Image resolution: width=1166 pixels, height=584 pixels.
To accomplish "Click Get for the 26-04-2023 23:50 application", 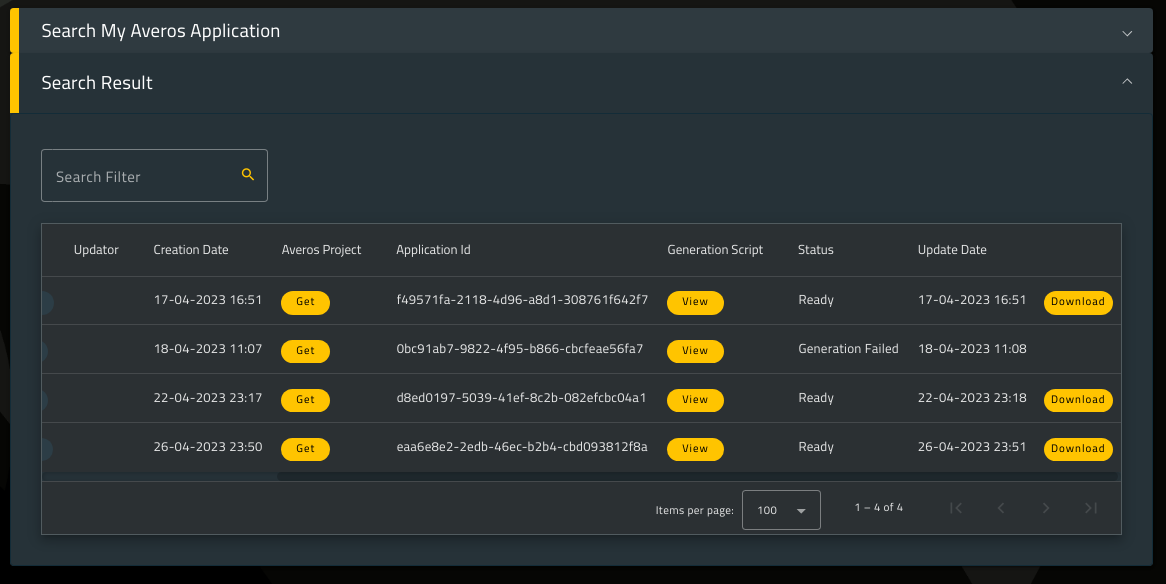I will tap(306, 449).
